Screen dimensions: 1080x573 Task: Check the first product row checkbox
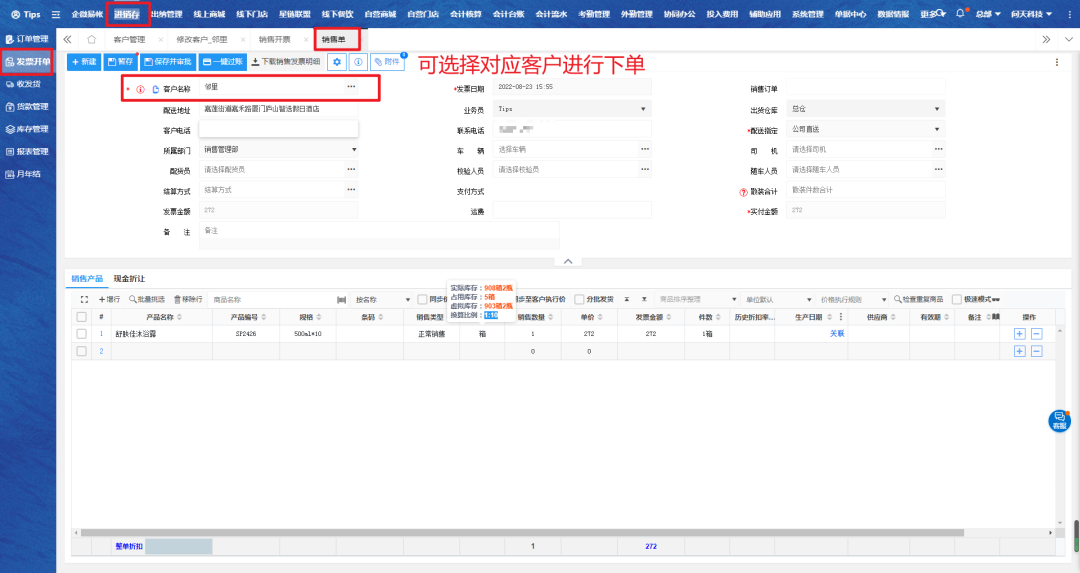[x=82, y=334]
